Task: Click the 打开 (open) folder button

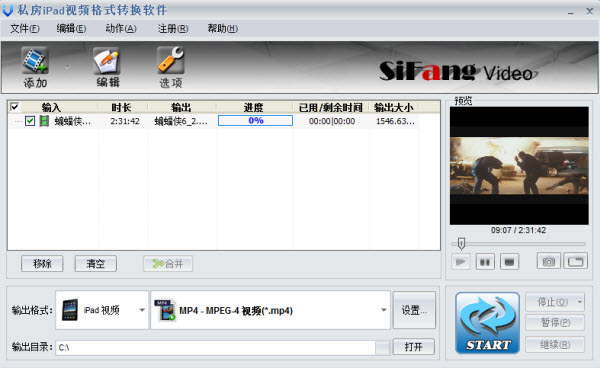Action: (414, 347)
